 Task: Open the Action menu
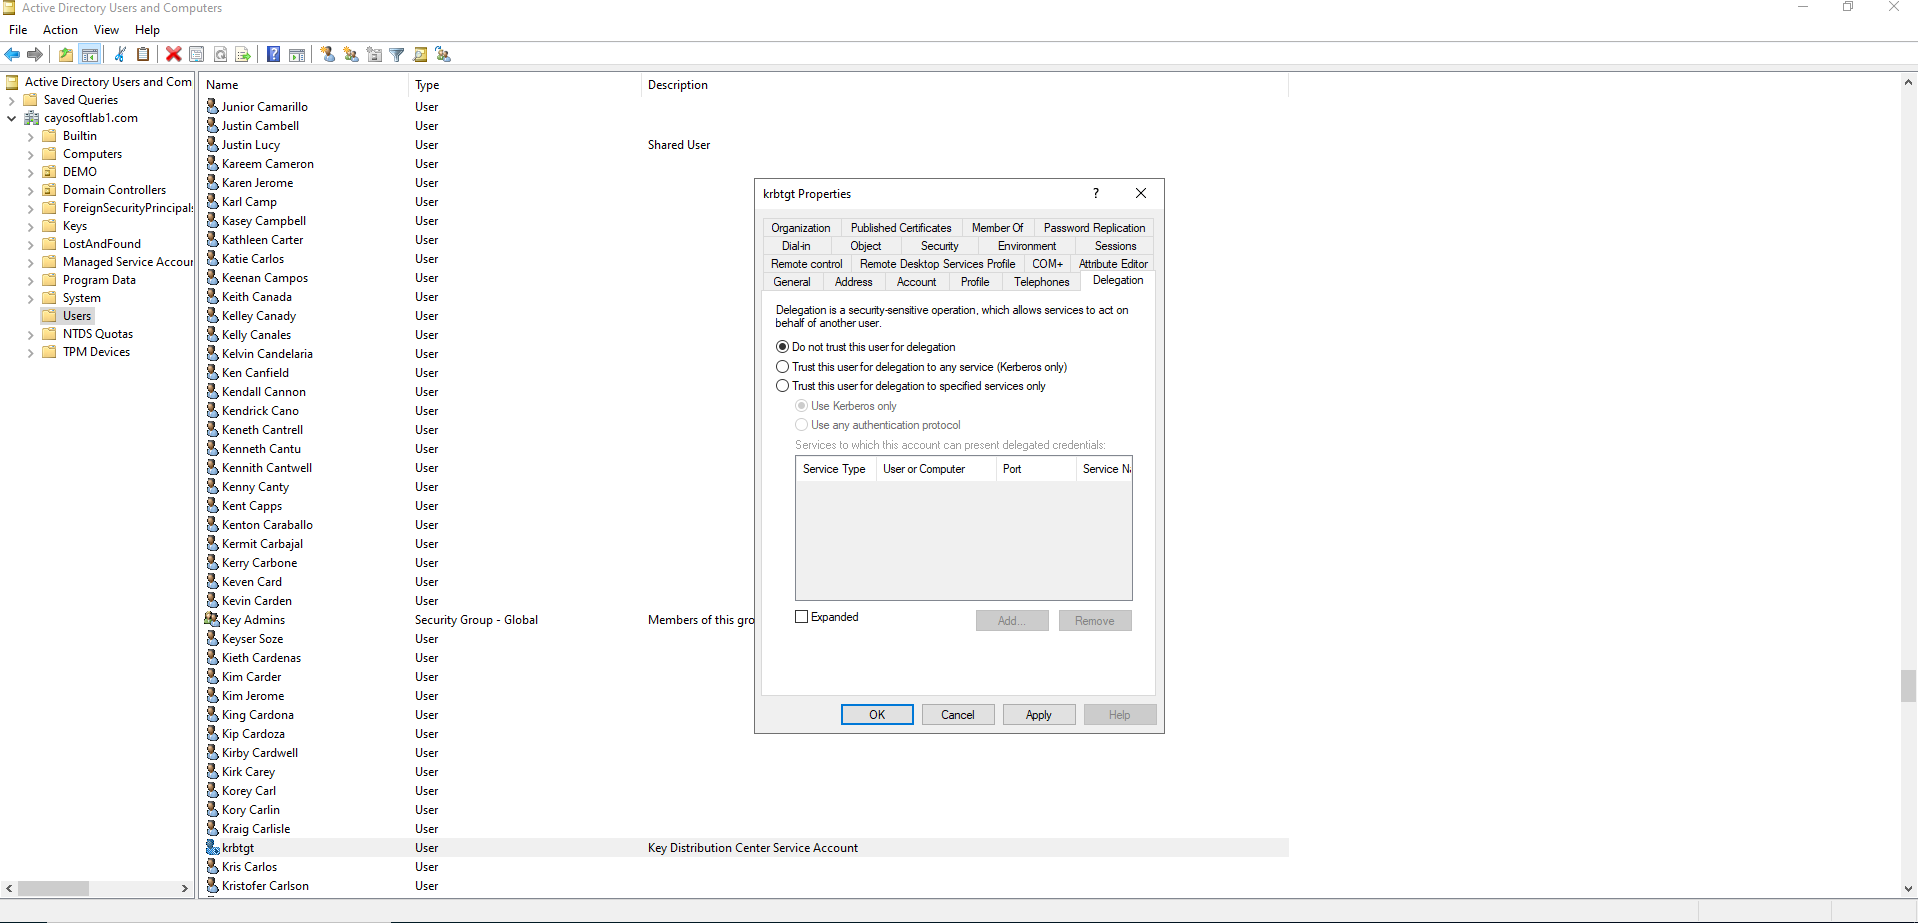point(60,30)
